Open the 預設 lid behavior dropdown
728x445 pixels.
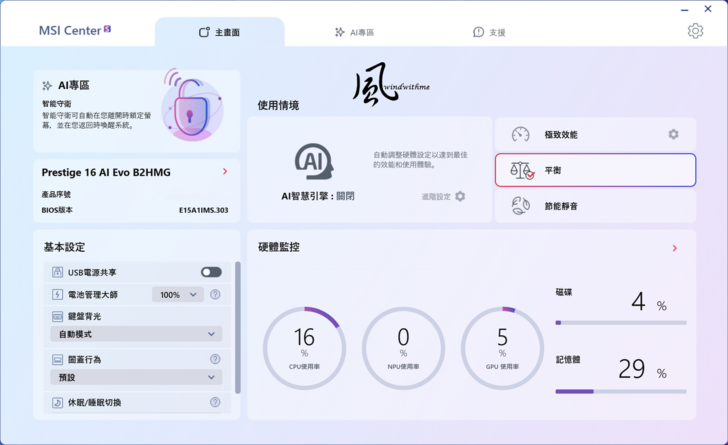(136, 377)
